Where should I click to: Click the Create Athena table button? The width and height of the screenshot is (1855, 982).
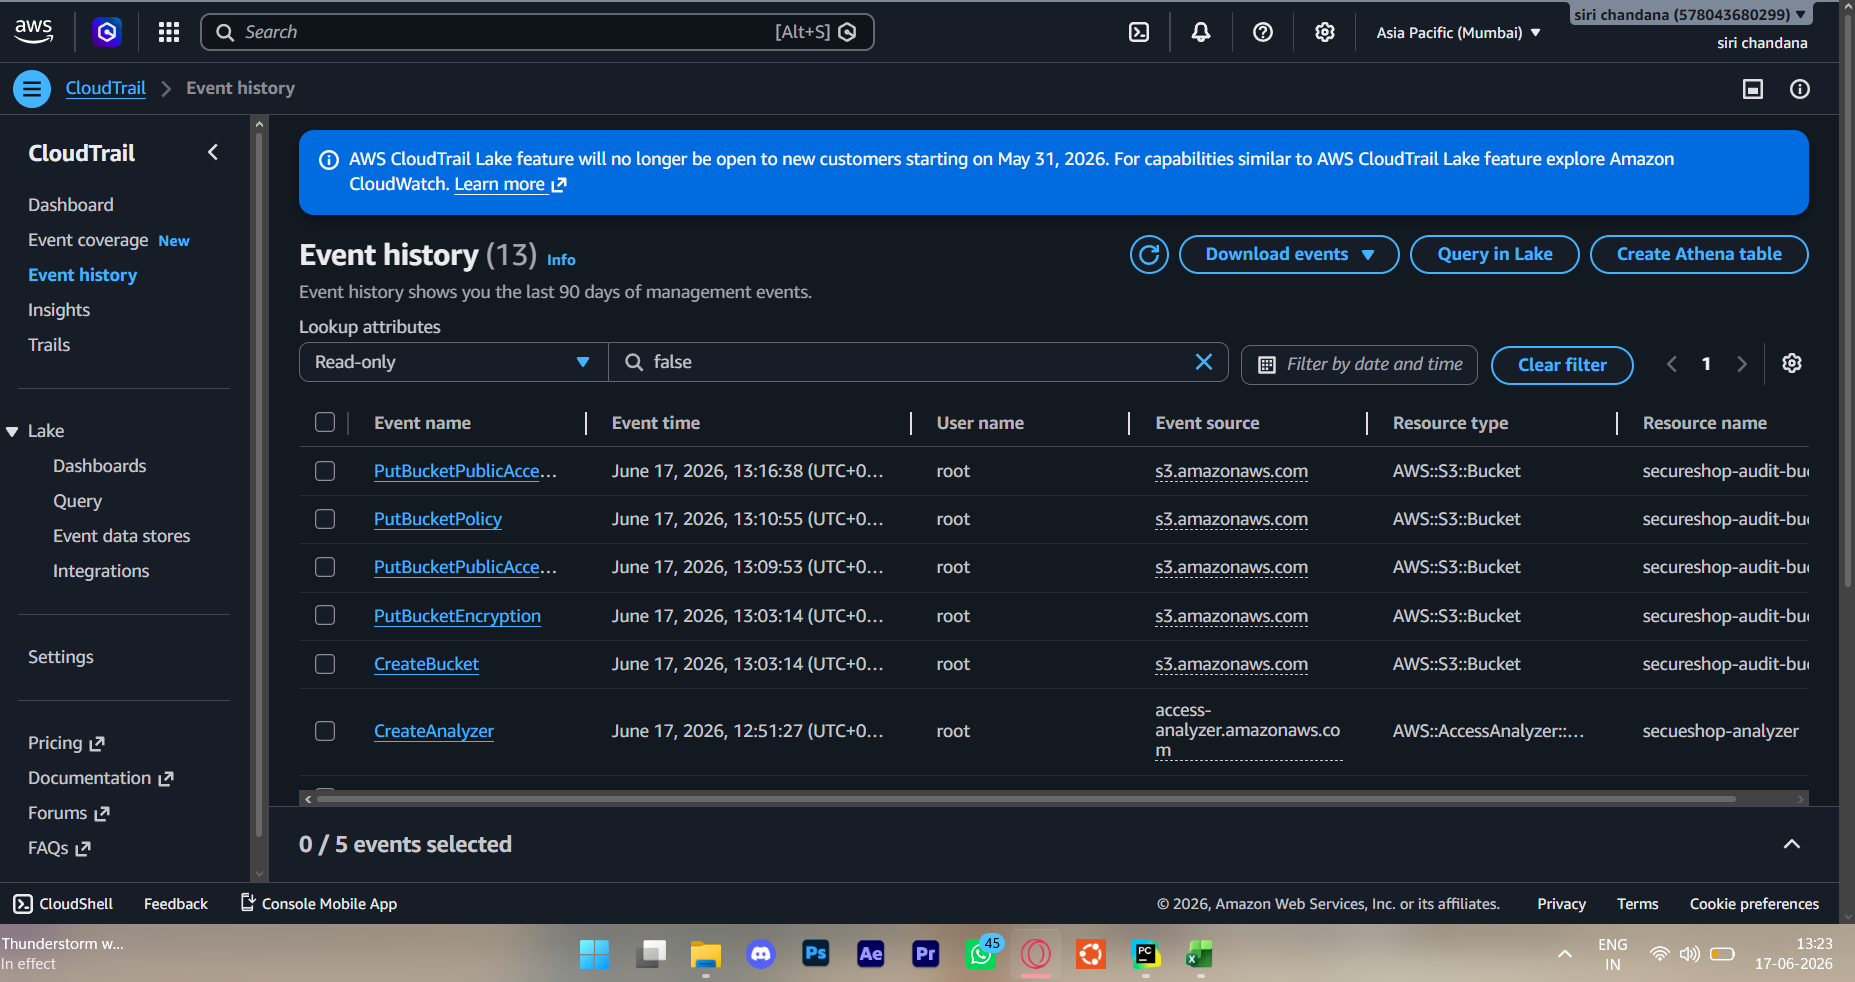[1699, 254]
